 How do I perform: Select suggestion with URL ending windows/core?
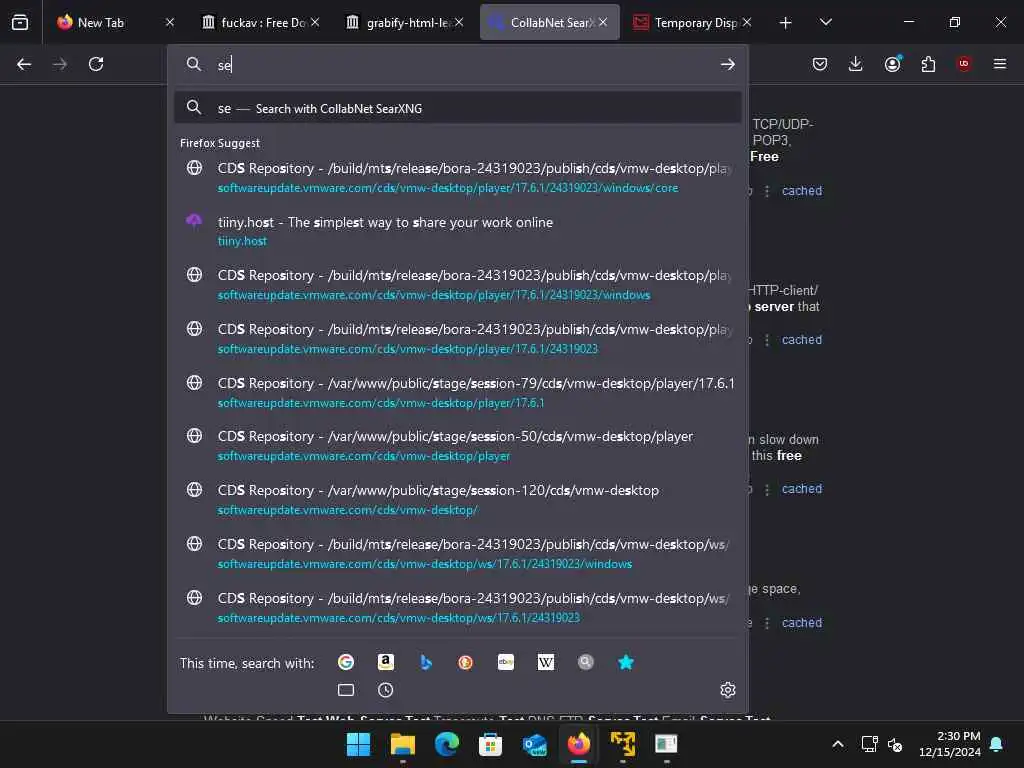(457, 177)
